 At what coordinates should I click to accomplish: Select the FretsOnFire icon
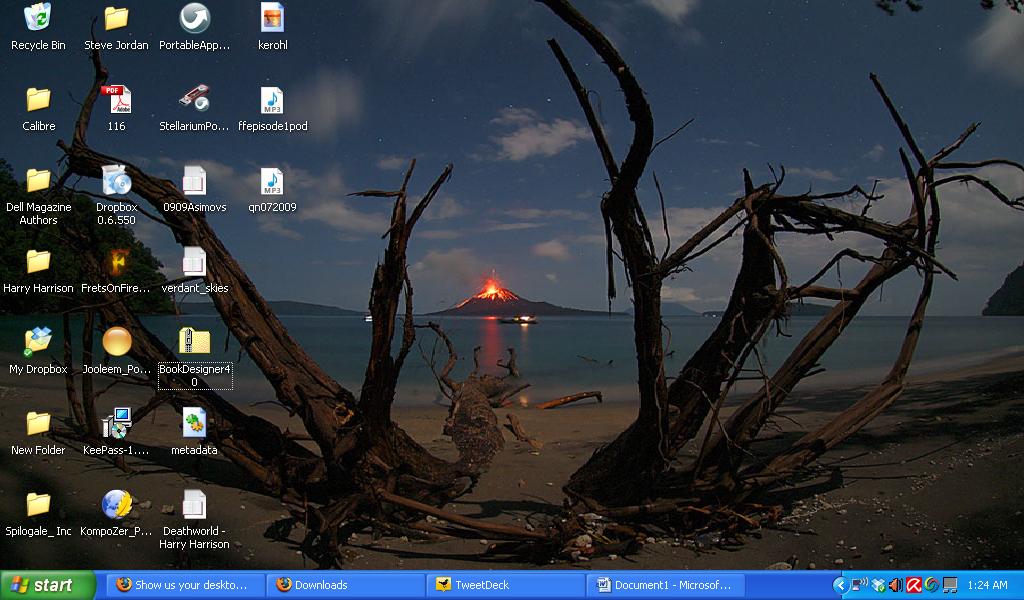(116, 261)
